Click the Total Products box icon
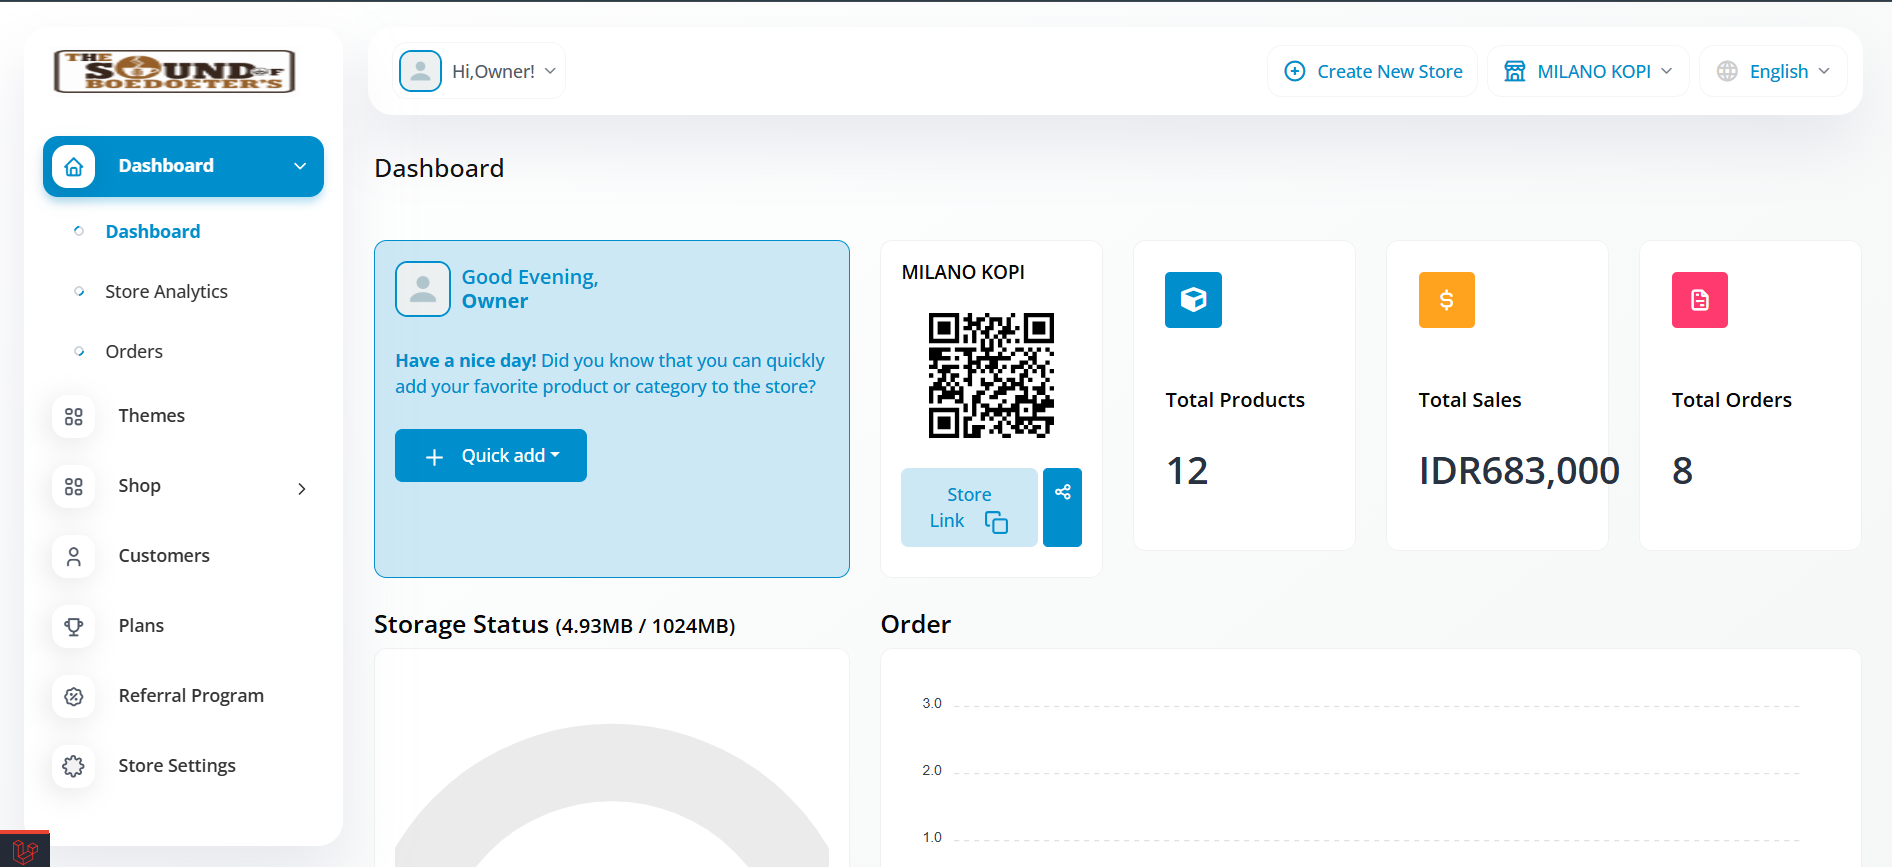This screenshot has width=1892, height=867. 1193,300
